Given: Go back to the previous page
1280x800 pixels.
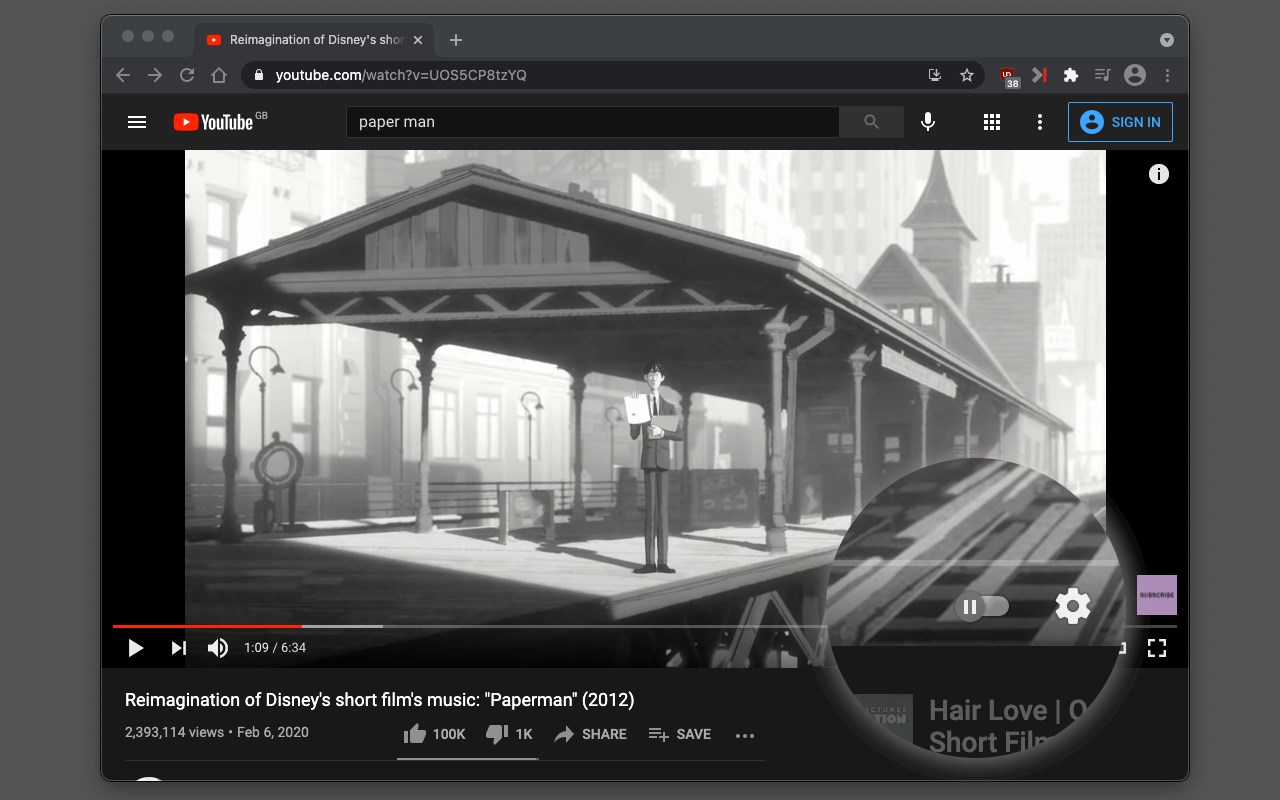Looking at the screenshot, I should [123, 75].
